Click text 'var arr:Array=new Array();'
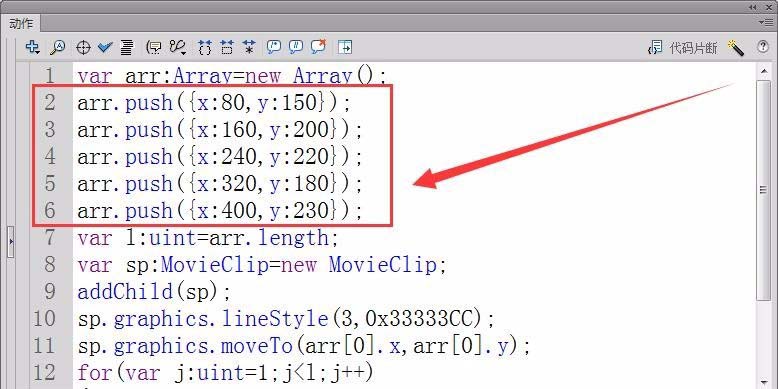Screen dimensions: 778x389 pos(231,76)
